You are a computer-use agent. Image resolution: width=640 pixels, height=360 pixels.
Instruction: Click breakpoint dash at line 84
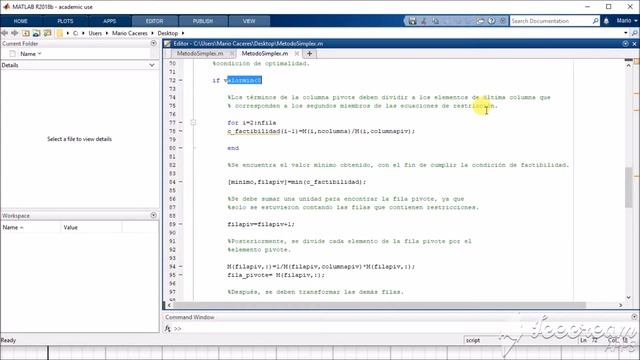coord(181,182)
